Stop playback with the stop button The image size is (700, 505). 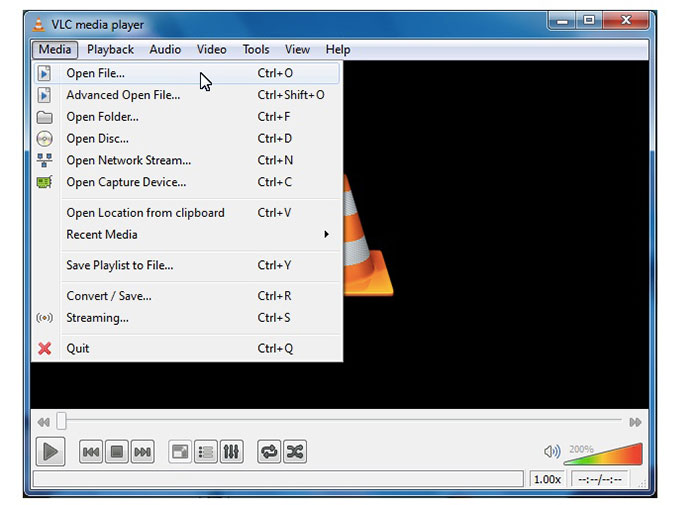[117, 452]
